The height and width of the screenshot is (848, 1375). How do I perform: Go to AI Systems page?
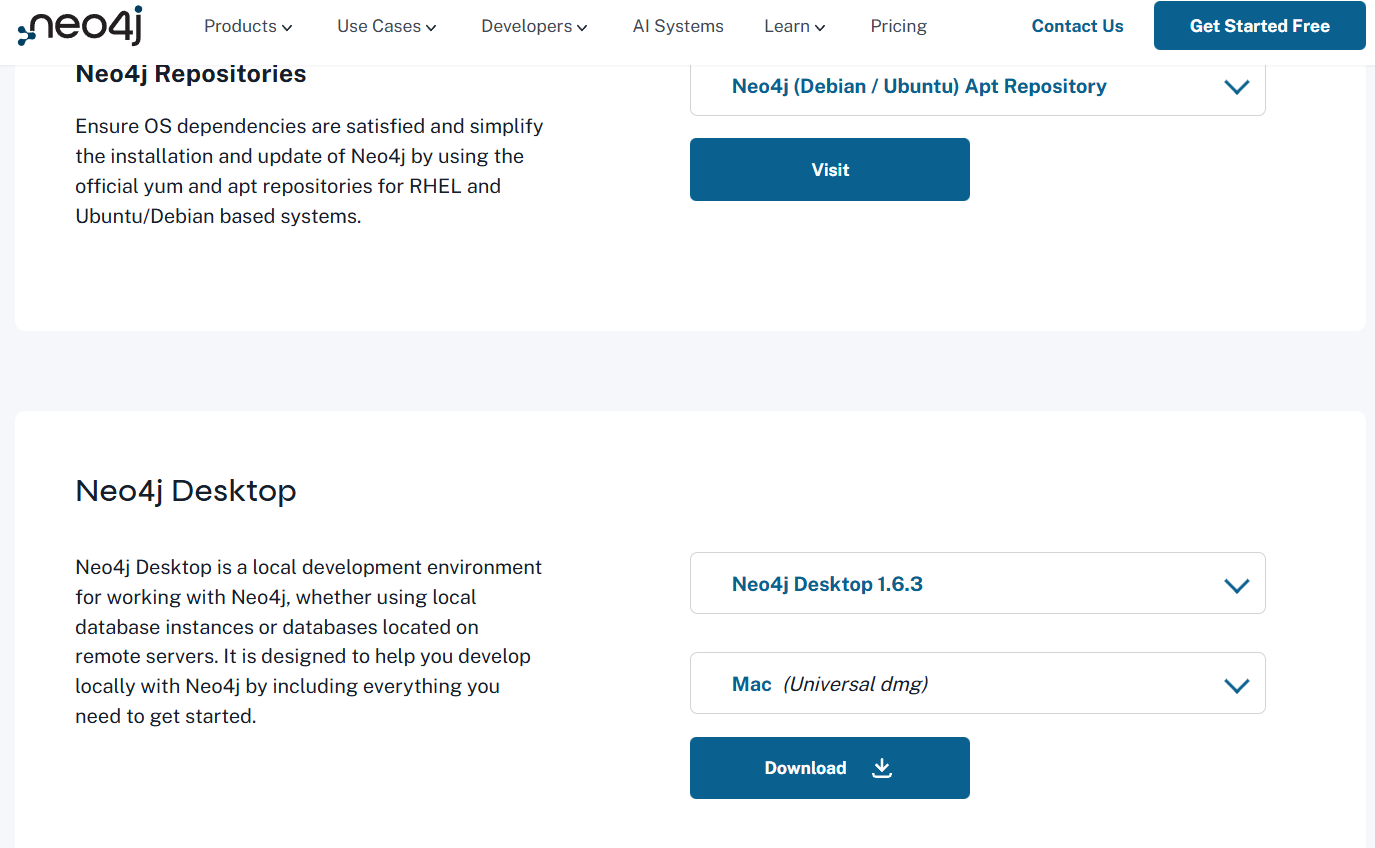coord(678,26)
